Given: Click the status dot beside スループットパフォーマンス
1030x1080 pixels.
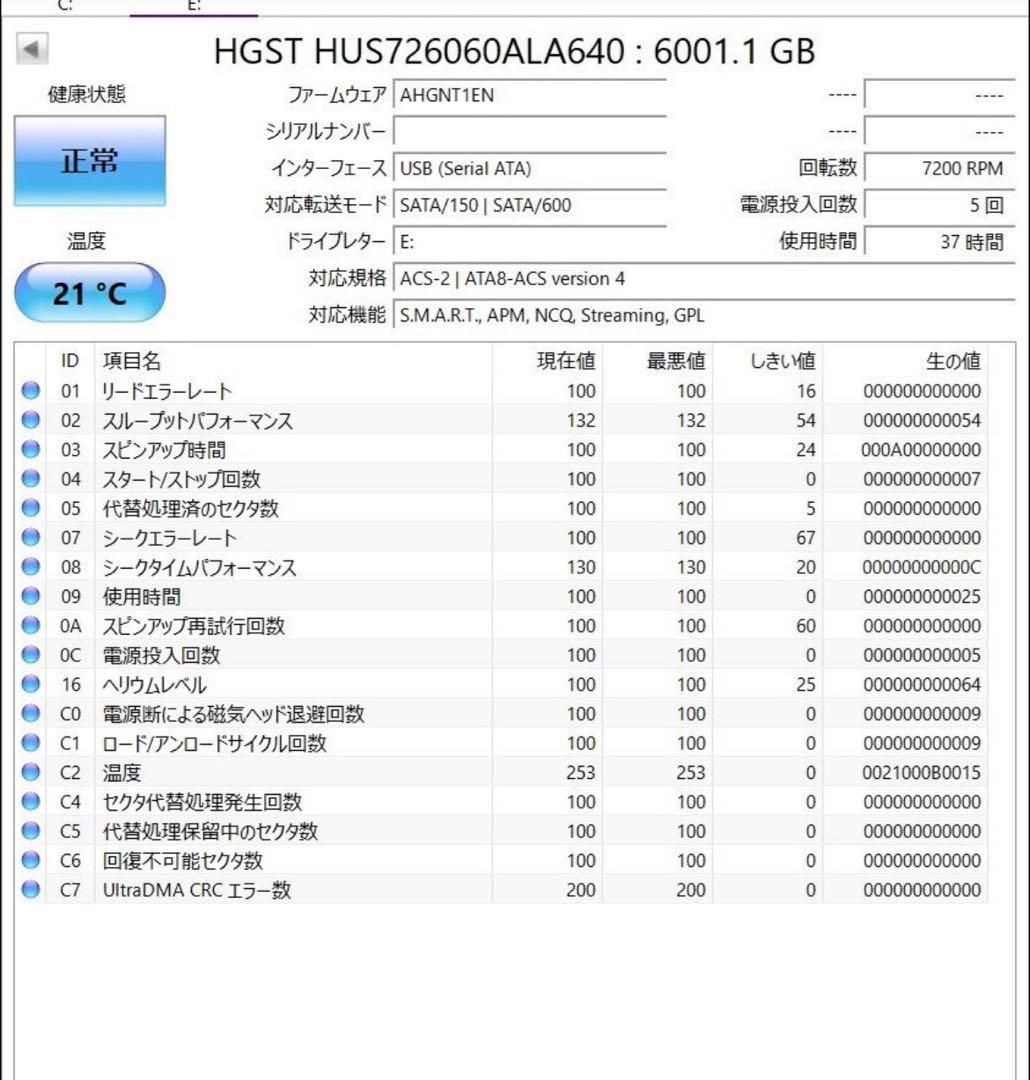Looking at the screenshot, I should point(31,421).
